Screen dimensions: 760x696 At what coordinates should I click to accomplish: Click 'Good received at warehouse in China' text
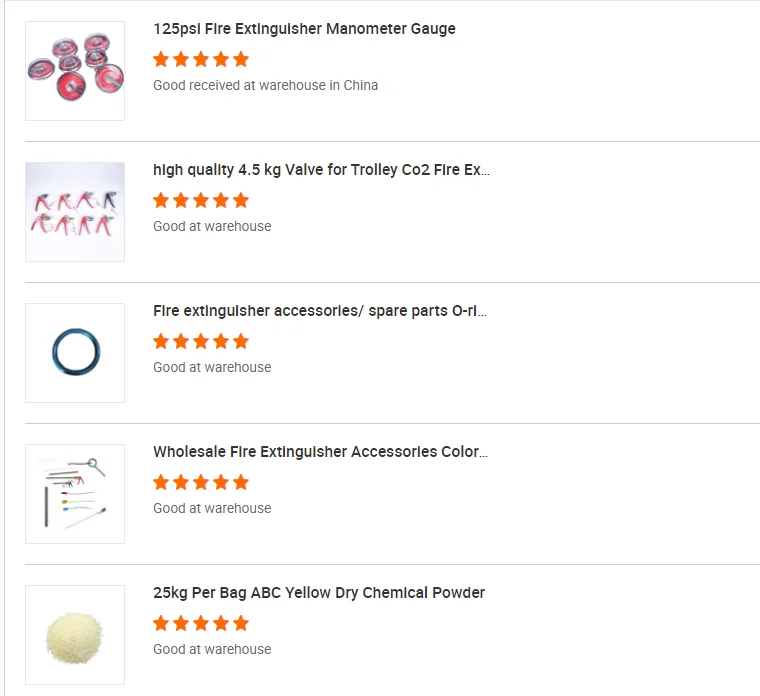tap(265, 86)
